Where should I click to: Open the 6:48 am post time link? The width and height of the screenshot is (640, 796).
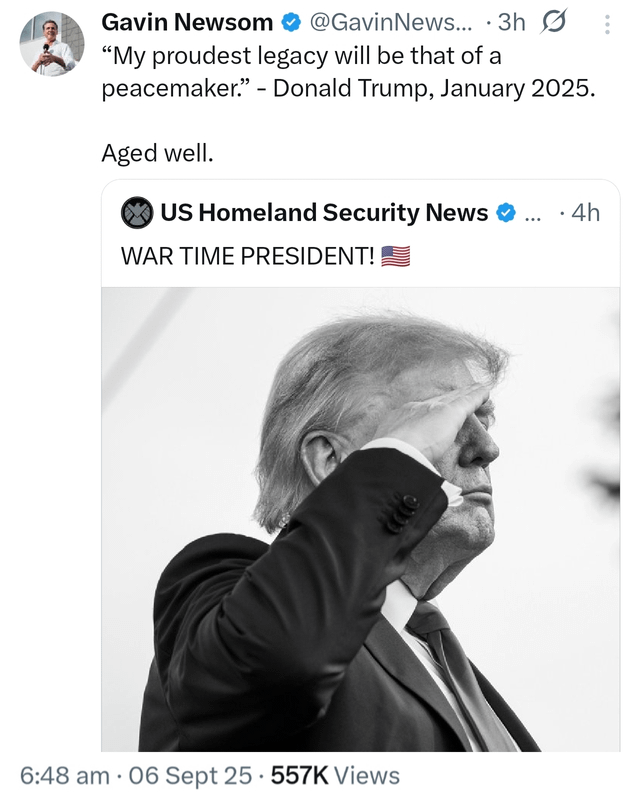coord(65,776)
